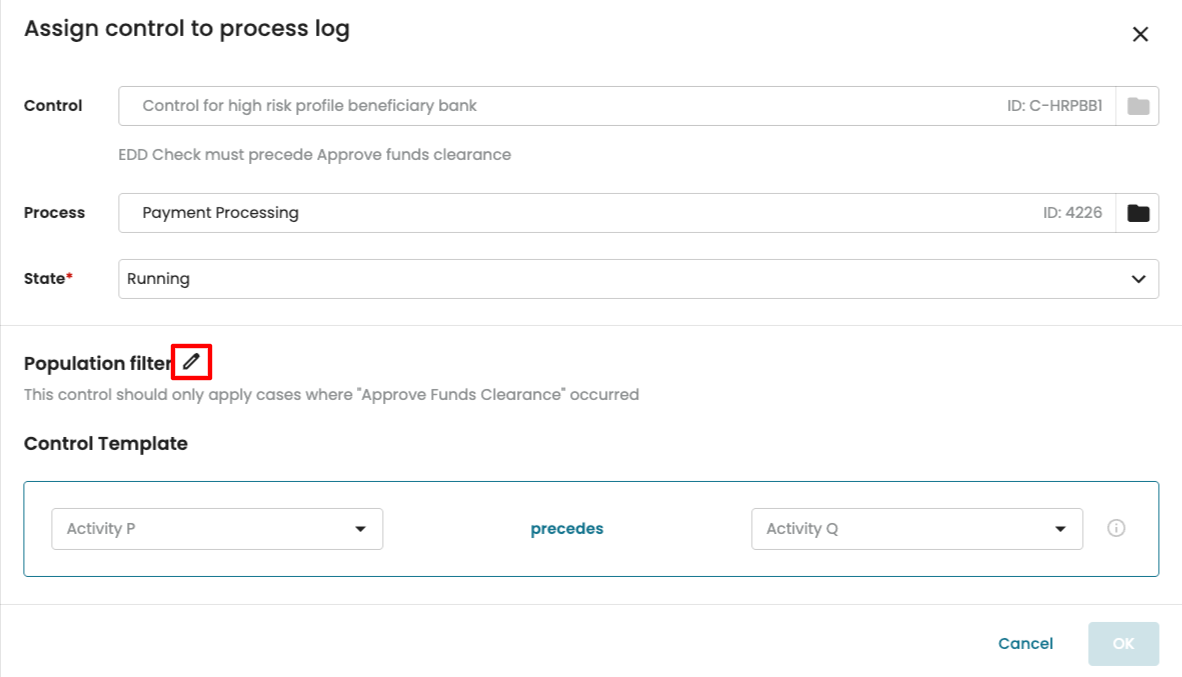
Task: Edit the Population filter with pencil icon
Action: pyautogui.click(x=191, y=361)
